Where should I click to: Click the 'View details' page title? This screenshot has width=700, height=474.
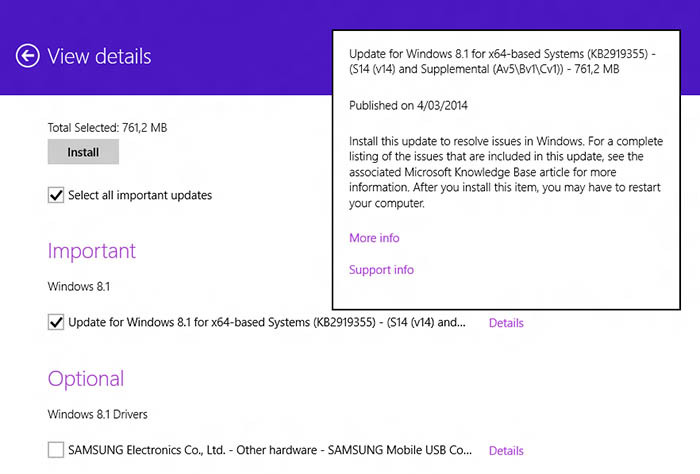tap(99, 56)
